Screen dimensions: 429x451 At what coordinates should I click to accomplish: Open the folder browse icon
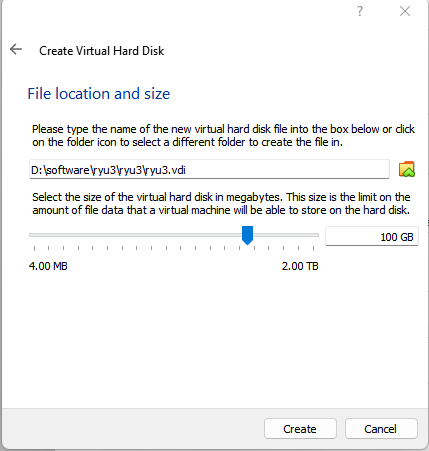[x=406, y=169]
